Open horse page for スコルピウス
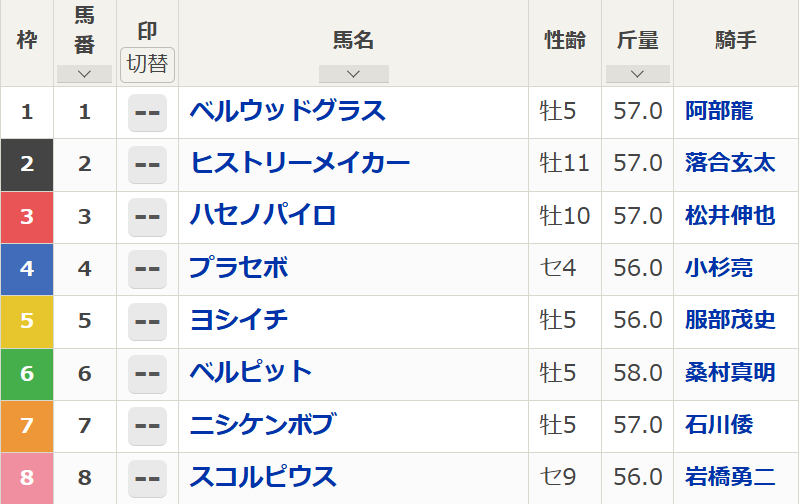The height and width of the screenshot is (504, 799). tap(263, 477)
